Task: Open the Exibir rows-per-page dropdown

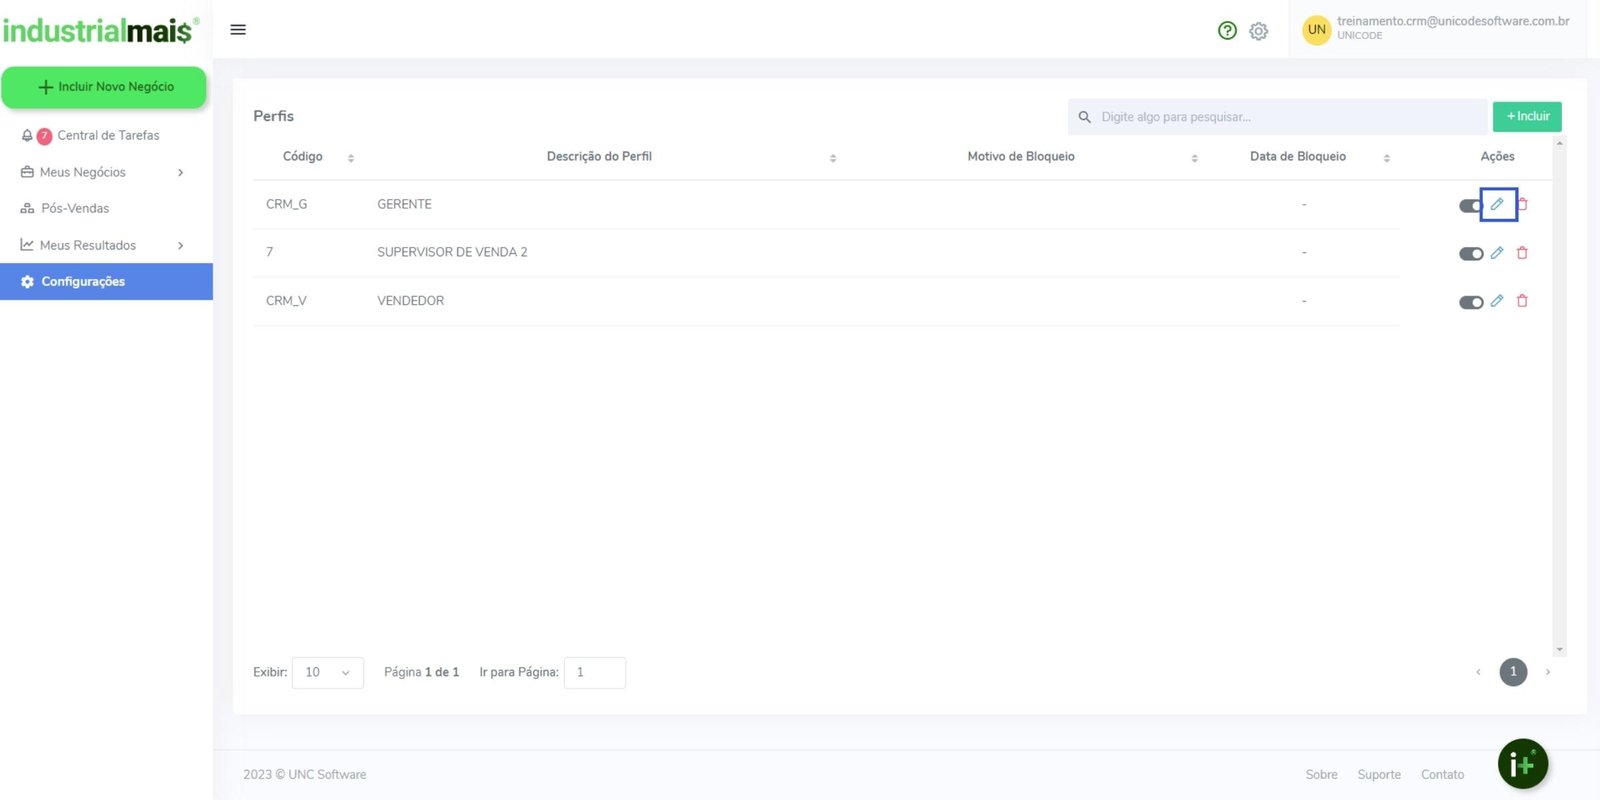Action: pyautogui.click(x=327, y=673)
